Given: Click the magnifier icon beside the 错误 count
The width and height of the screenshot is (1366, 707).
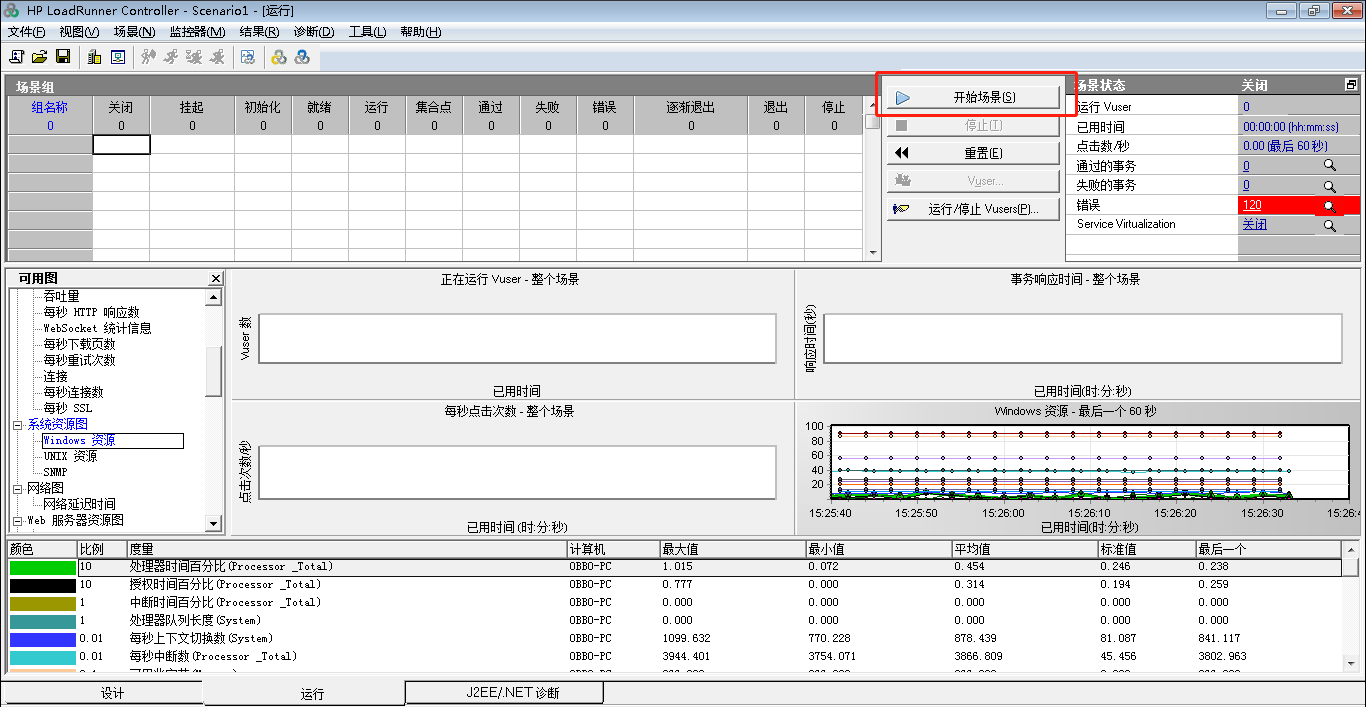Looking at the screenshot, I should pos(1329,206).
